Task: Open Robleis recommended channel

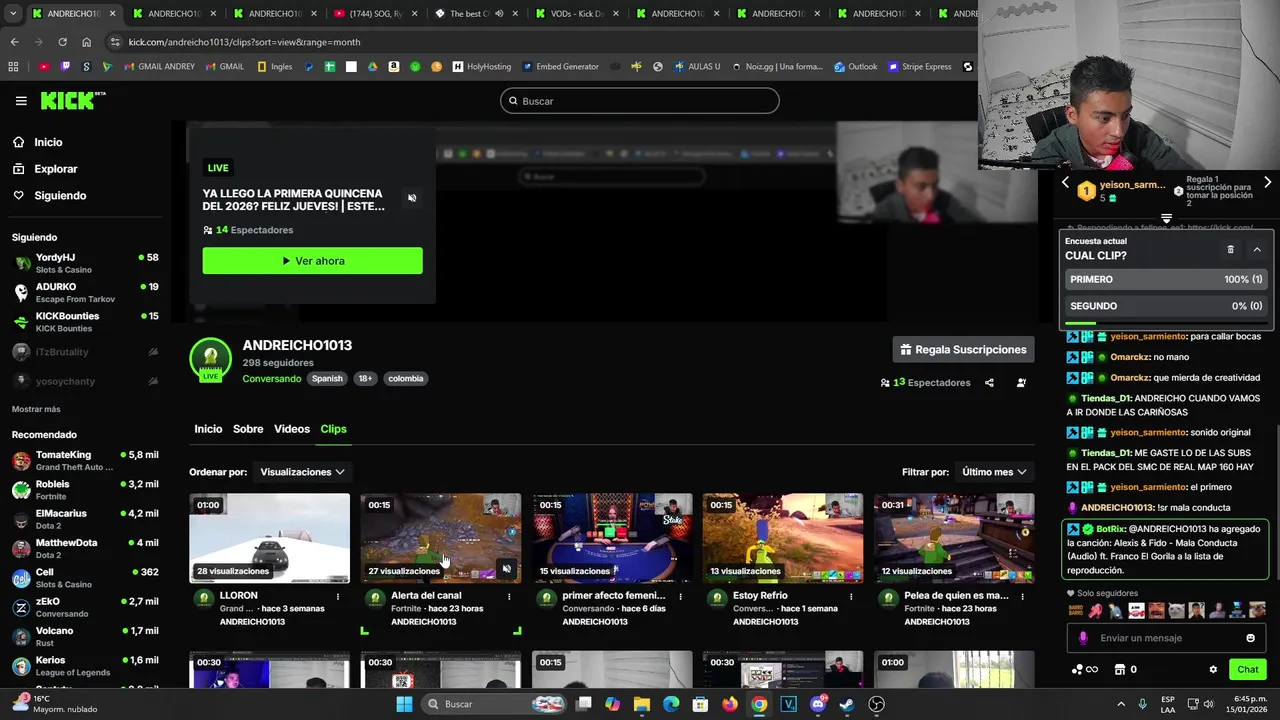Action: pos(85,489)
